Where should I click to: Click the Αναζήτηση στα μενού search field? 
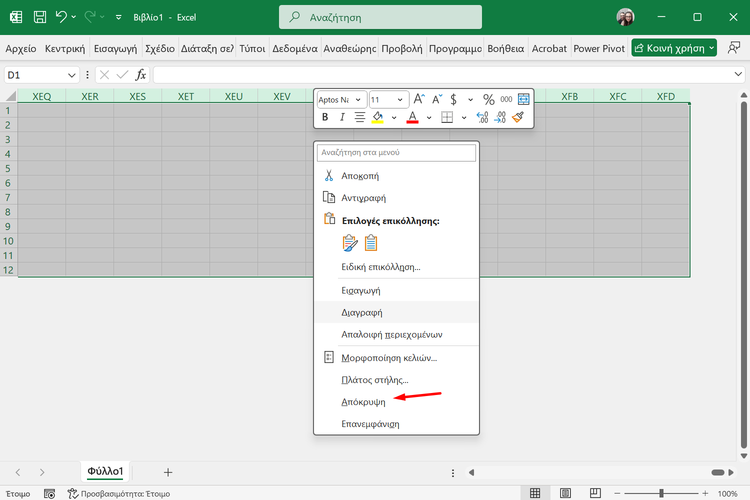pos(396,153)
